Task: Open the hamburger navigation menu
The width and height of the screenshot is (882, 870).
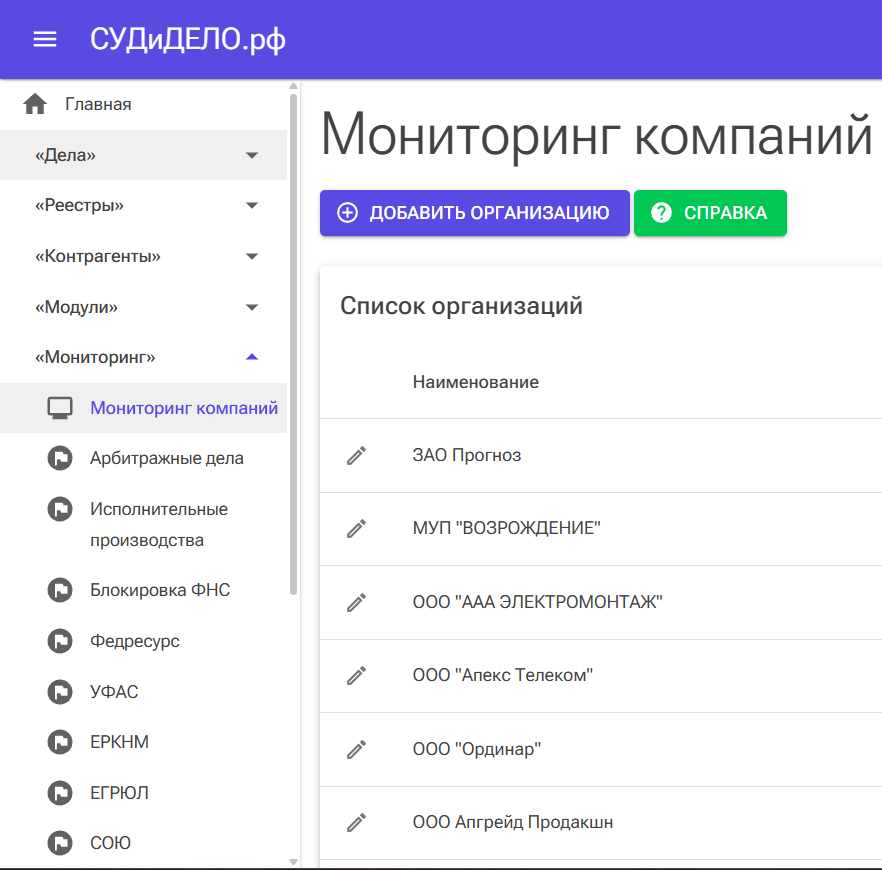Action: pyautogui.click(x=45, y=39)
